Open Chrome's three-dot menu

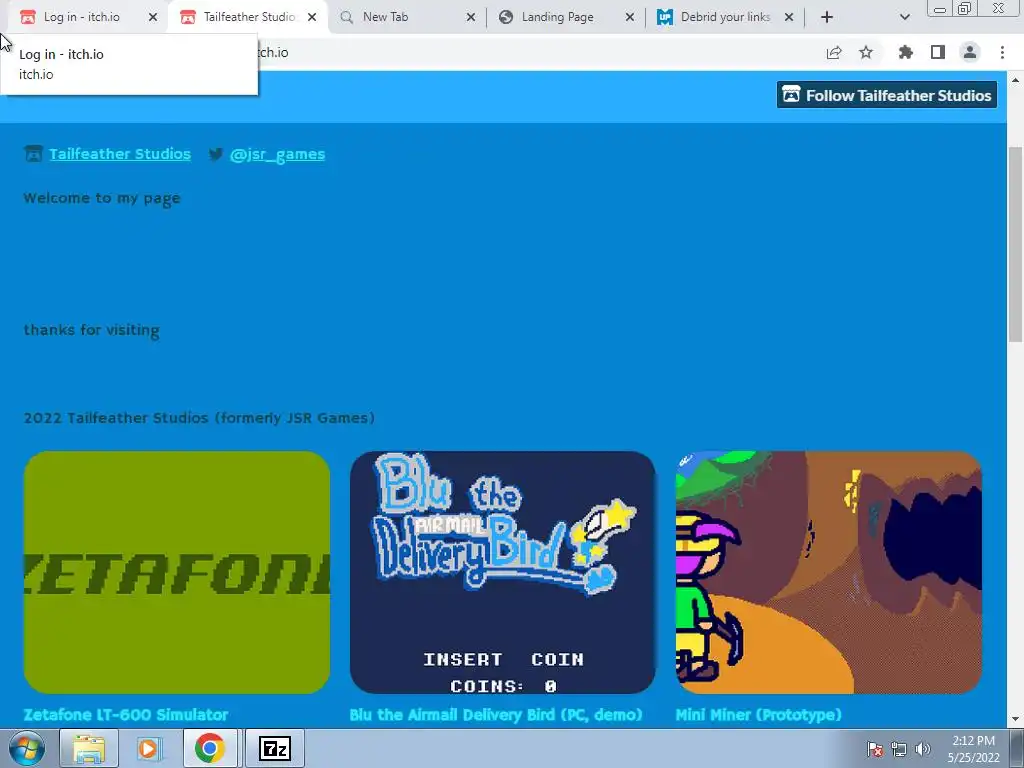pos(1002,52)
